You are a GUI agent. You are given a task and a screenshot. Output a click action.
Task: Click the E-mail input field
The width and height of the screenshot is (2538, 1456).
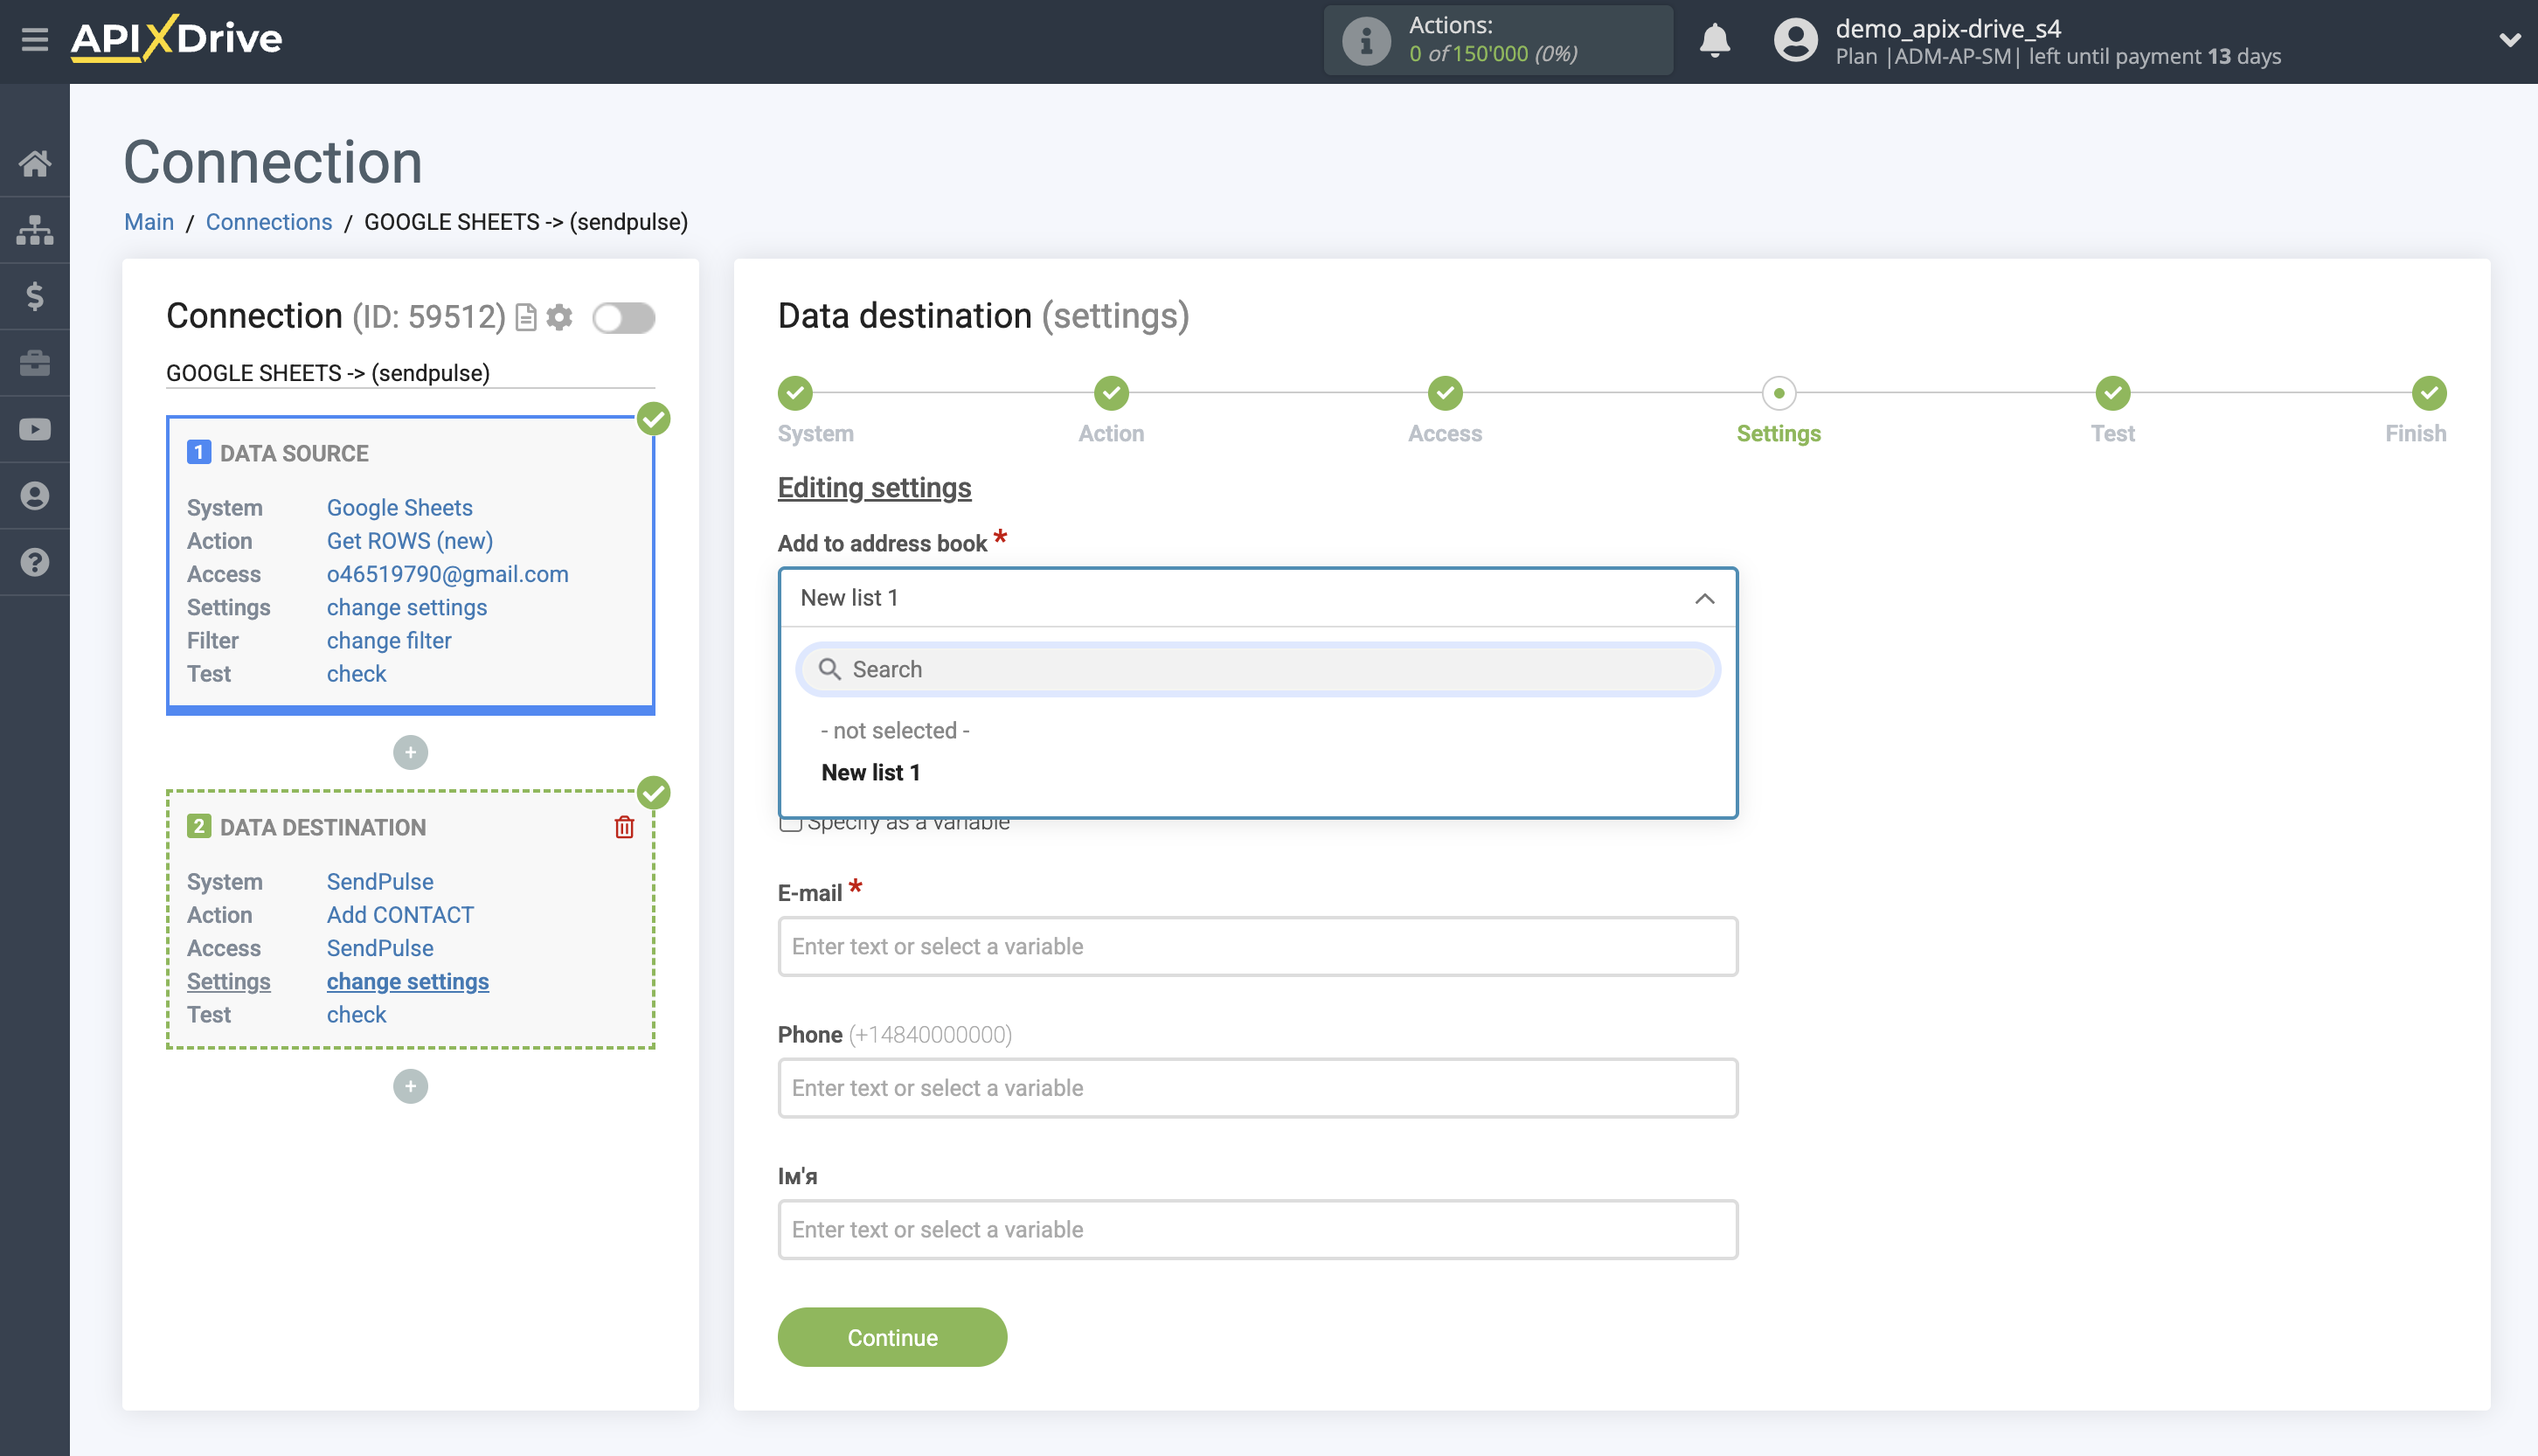pyautogui.click(x=1257, y=946)
